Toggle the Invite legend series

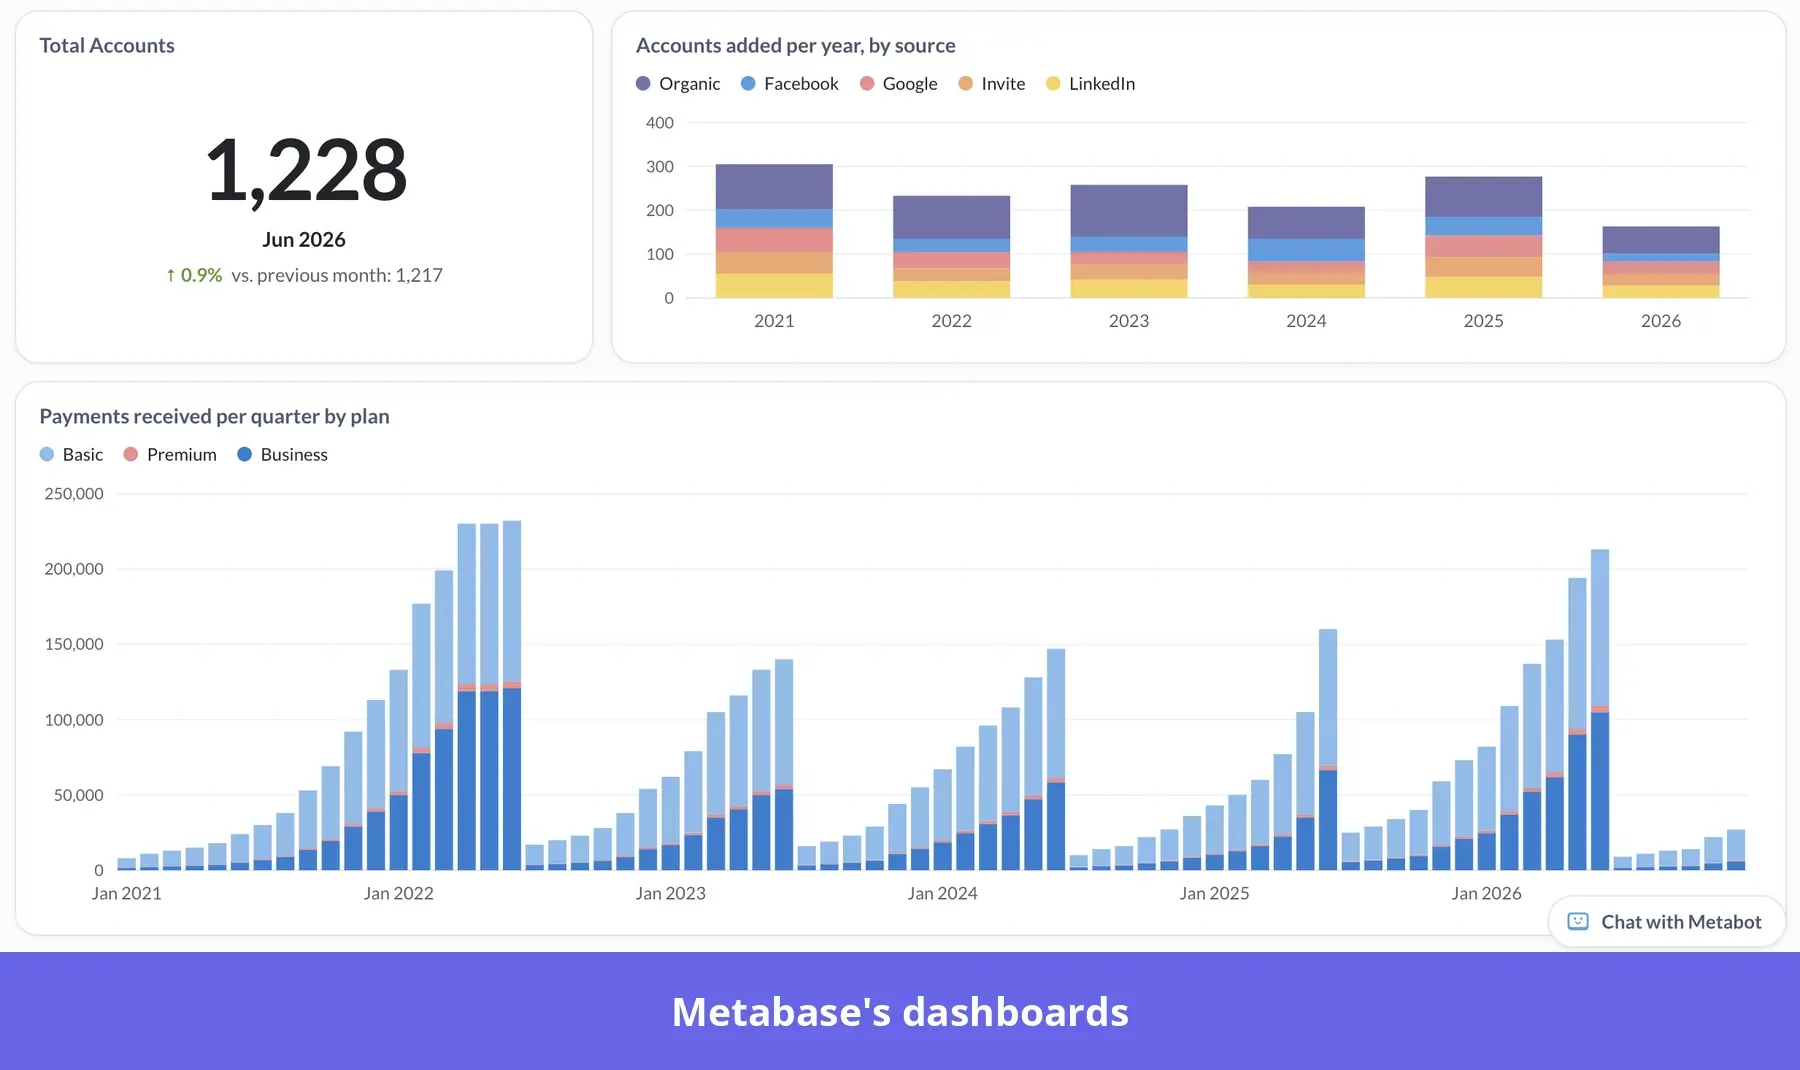click(992, 84)
